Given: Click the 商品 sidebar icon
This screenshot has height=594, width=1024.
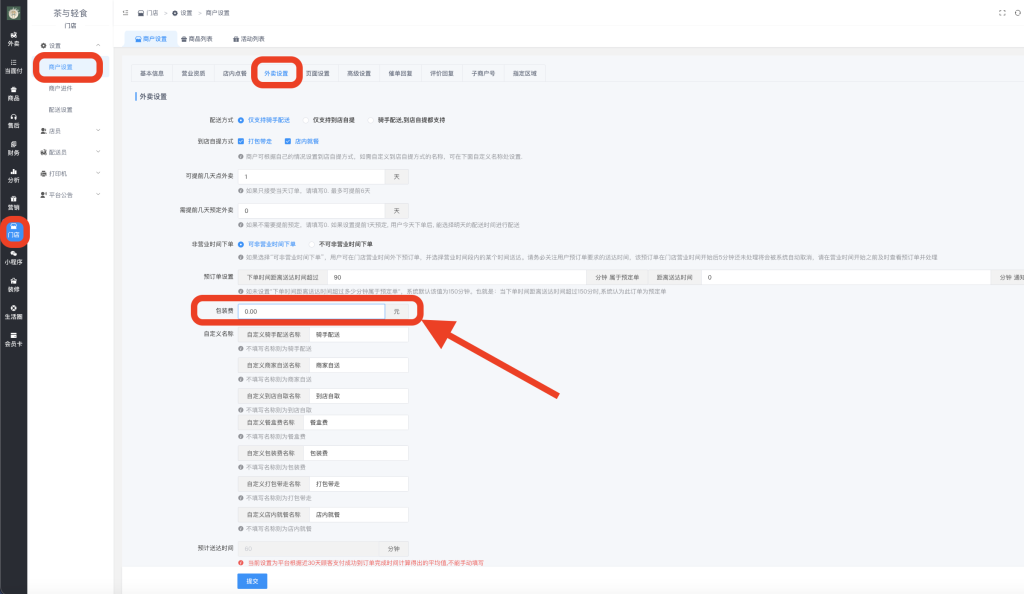Looking at the screenshot, I should (x=13, y=94).
